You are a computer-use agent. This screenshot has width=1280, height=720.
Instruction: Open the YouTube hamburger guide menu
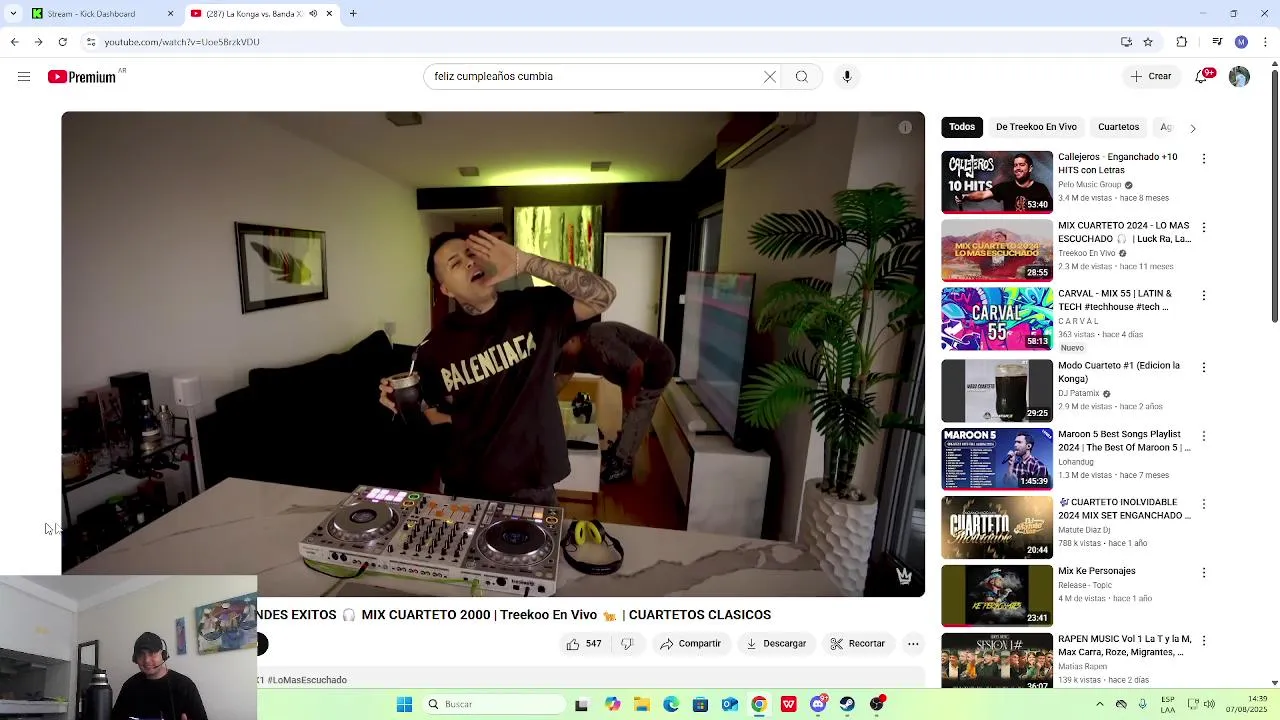(x=24, y=77)
